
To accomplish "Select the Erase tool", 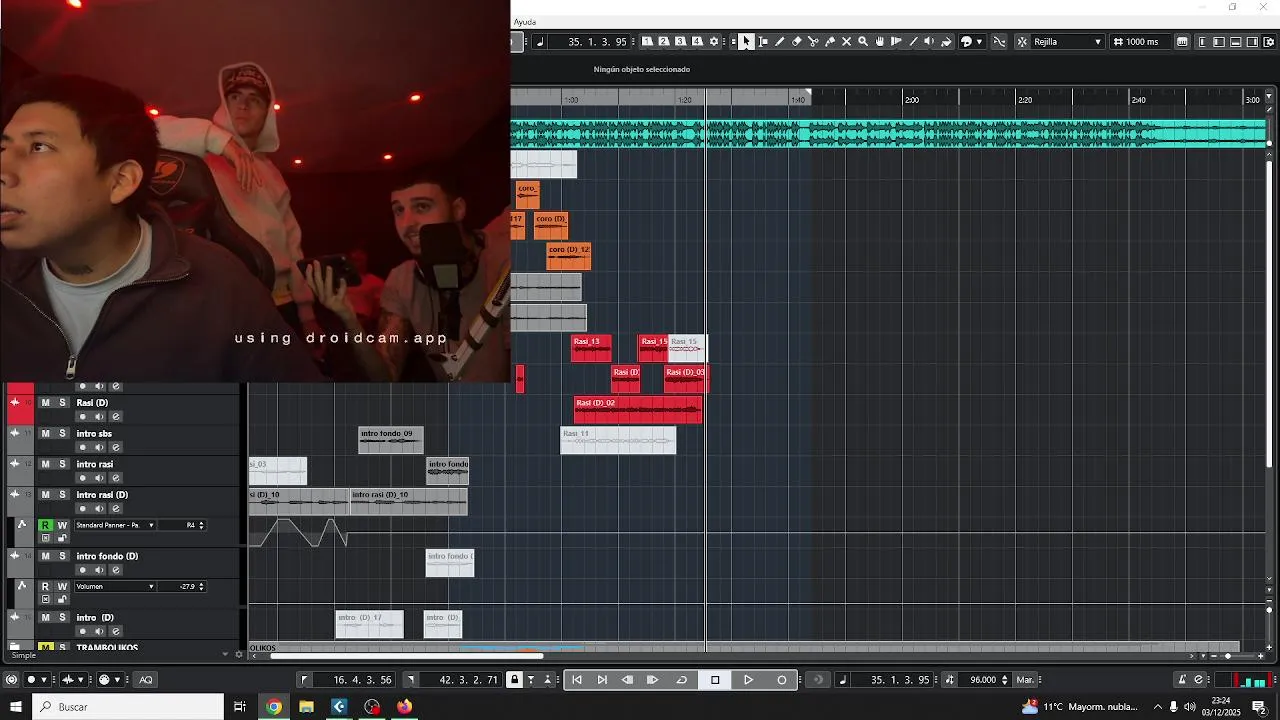I will point(796,41).
